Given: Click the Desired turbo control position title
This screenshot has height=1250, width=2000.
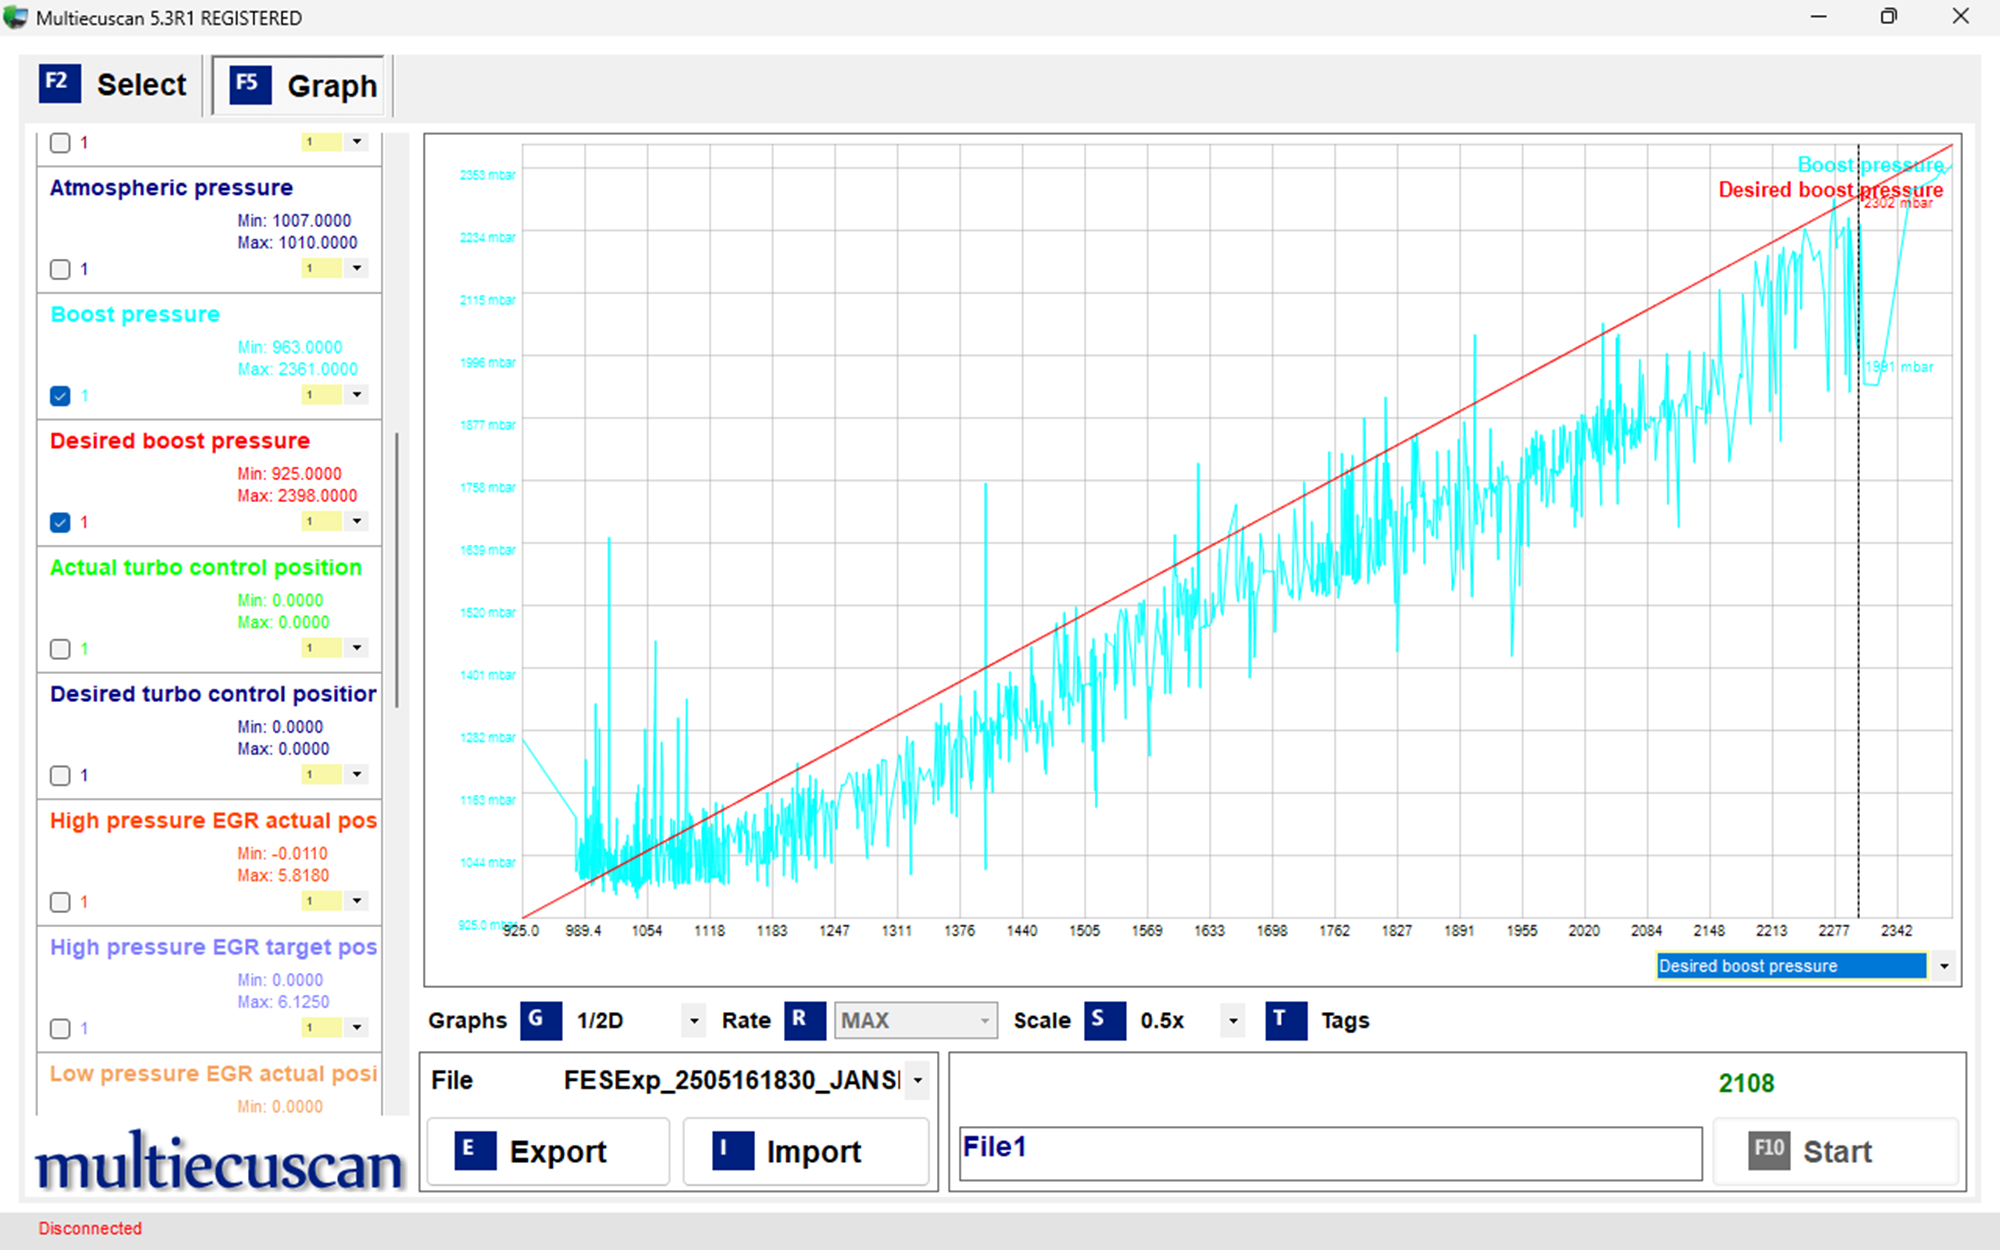Looking at the screenshot, I should (213, 694).
